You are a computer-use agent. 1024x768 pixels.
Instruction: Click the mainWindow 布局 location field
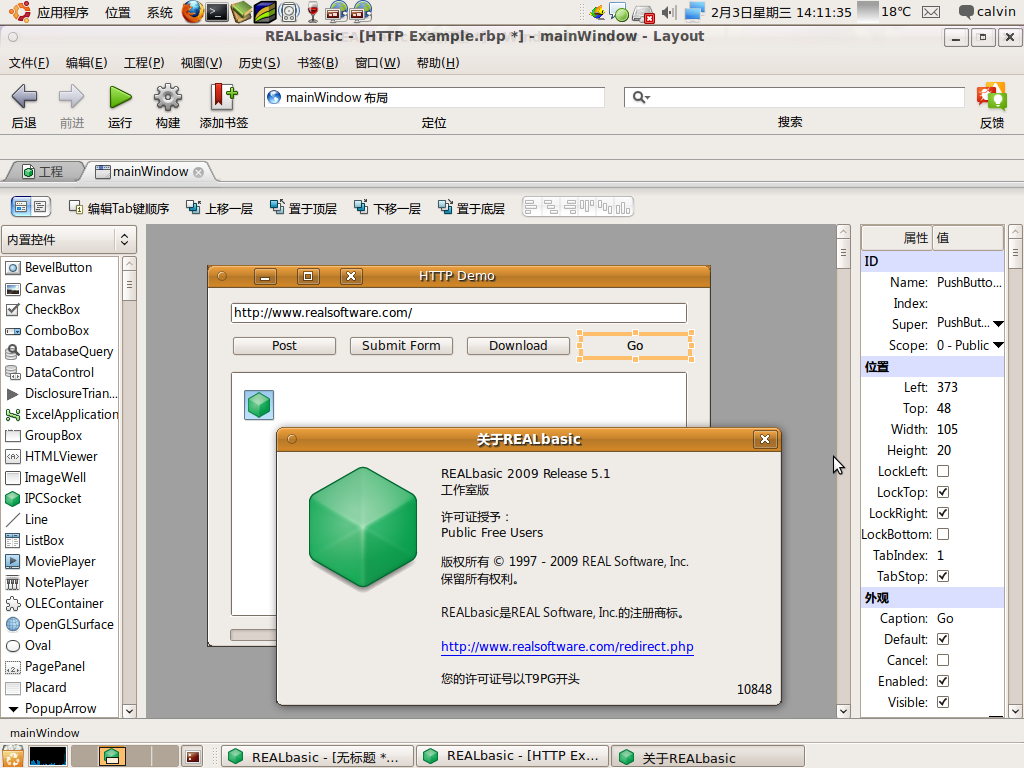pyautogui.click(x=434, y=97)
